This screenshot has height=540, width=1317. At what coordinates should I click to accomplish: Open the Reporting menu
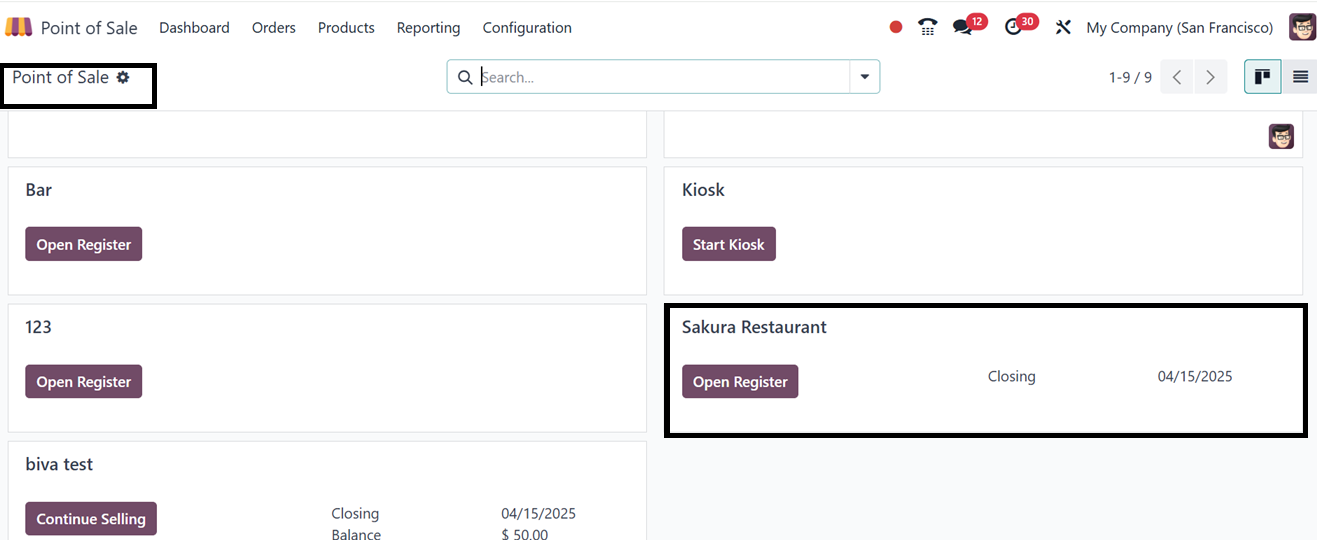[428, 27]
